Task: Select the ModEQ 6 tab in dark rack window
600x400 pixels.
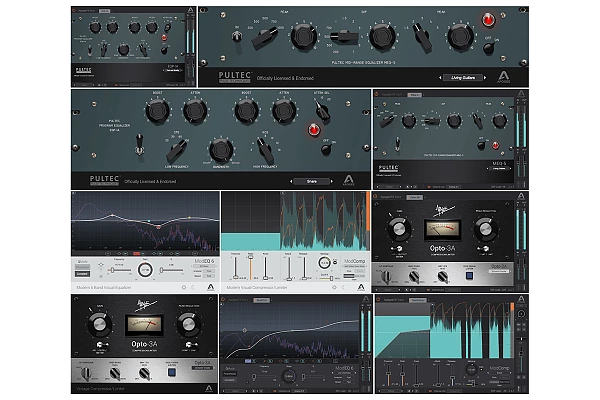Action: point(261,300)
